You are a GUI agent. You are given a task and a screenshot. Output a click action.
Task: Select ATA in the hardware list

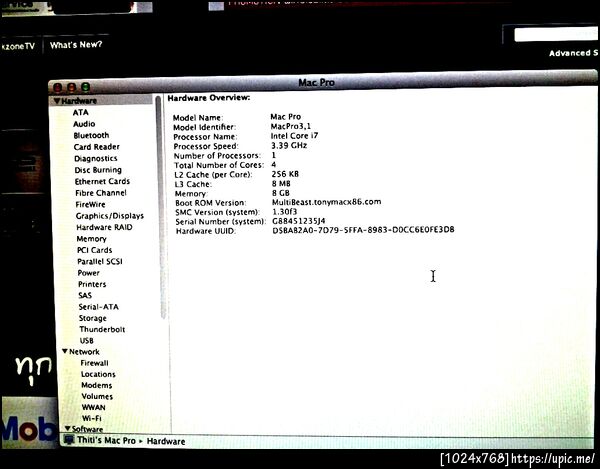80,112
